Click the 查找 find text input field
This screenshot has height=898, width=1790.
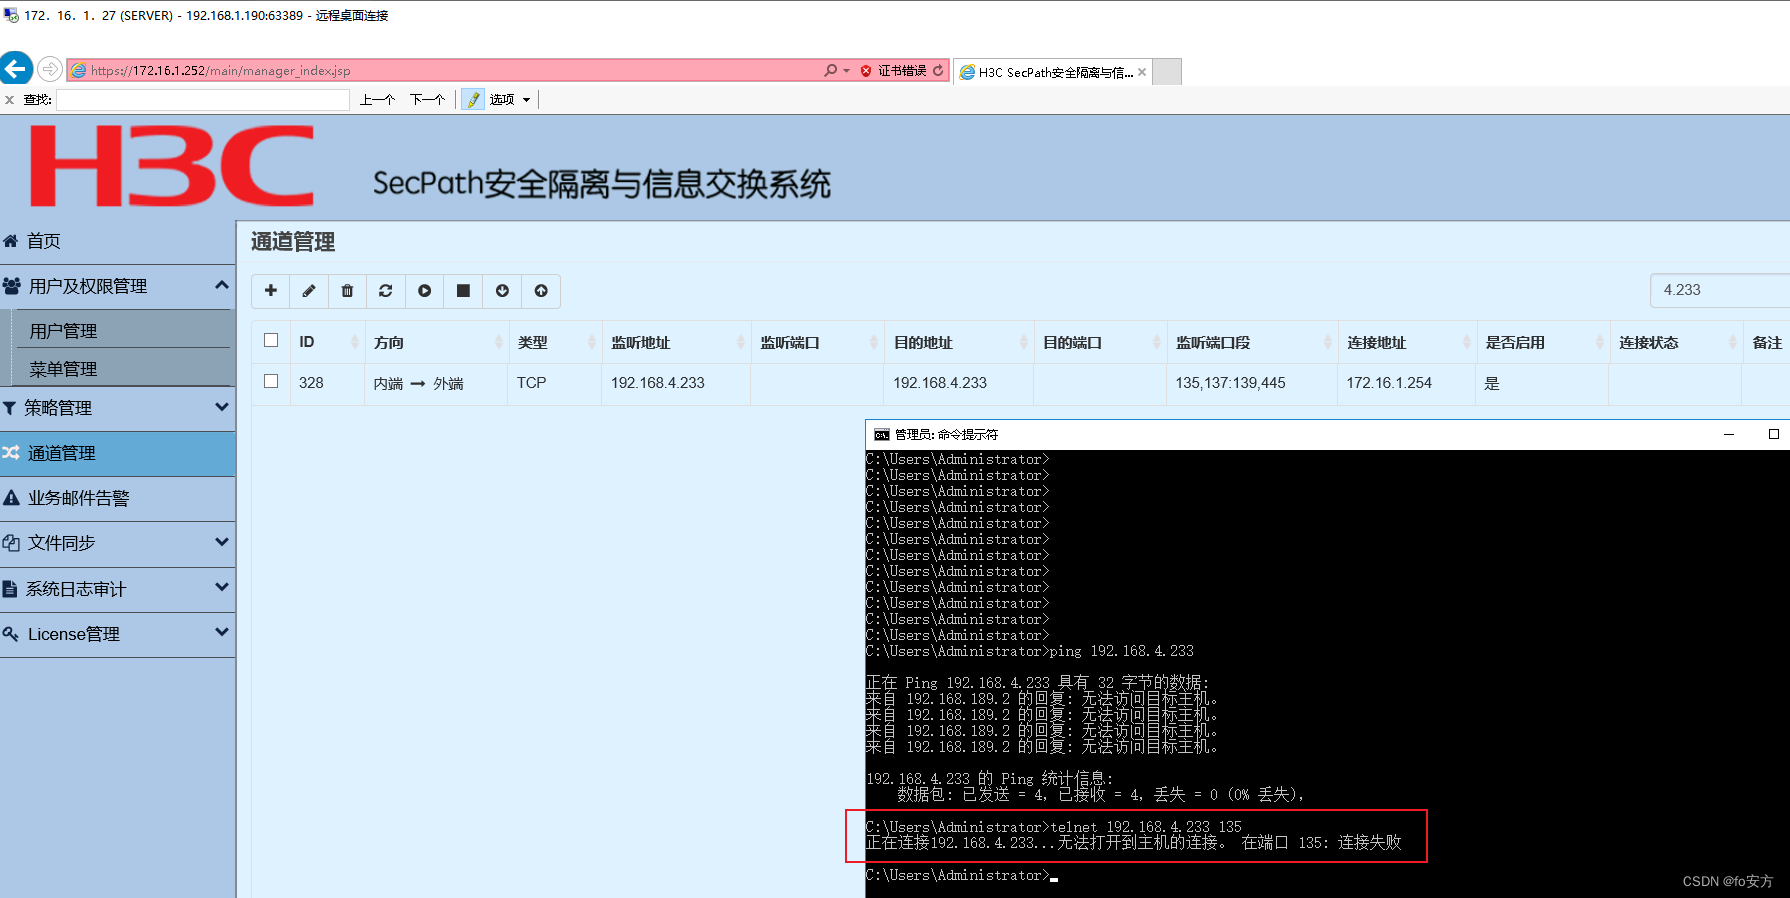(203, 100)
